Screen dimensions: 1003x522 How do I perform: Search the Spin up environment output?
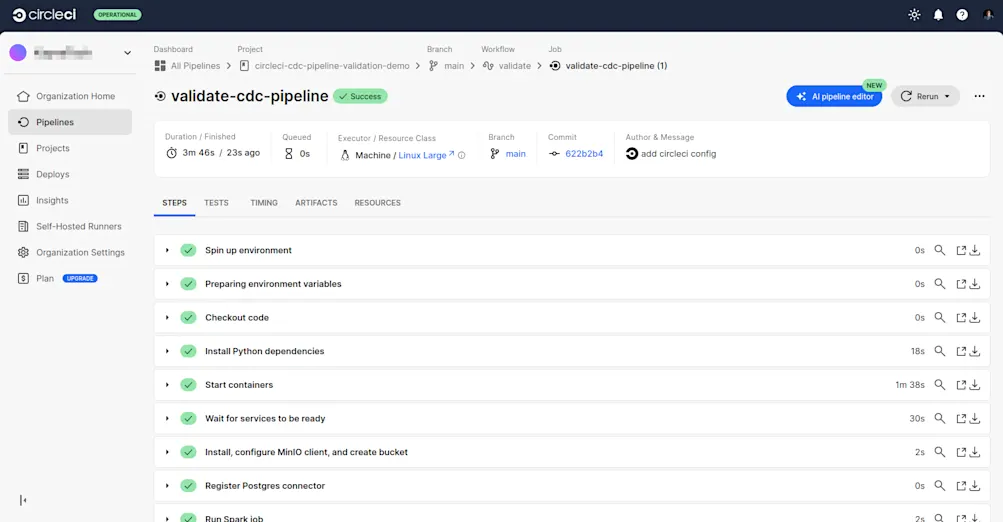click(x=940, y=250)
